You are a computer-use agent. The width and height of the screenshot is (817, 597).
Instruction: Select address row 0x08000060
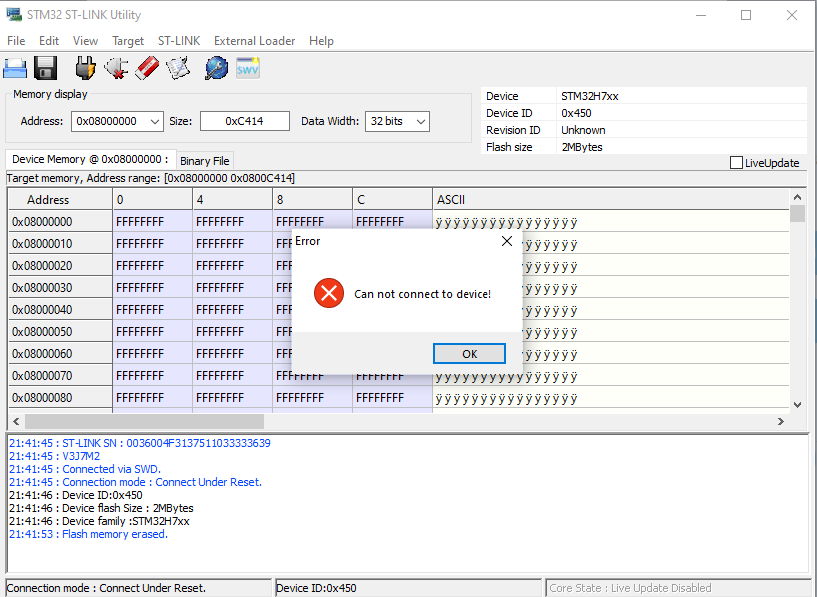pos(60,353)
